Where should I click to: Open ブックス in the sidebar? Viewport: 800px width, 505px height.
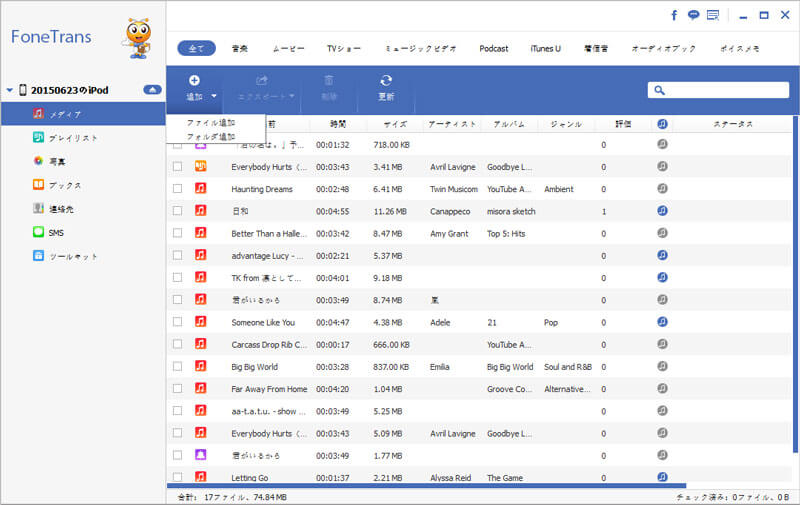pyautogui.click(x=65, y=185)
